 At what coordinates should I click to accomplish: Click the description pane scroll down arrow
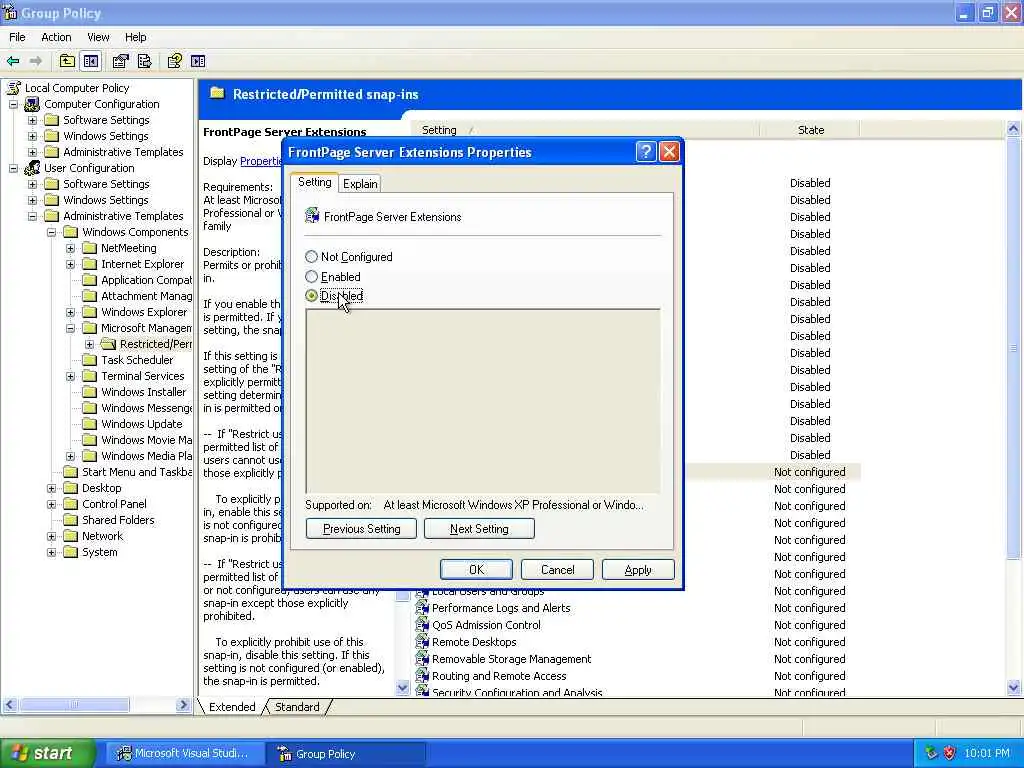[x=402, y=688]
